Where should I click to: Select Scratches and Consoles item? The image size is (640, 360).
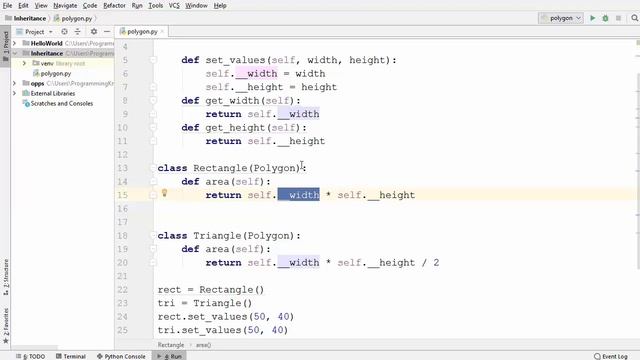click(62, 104)
